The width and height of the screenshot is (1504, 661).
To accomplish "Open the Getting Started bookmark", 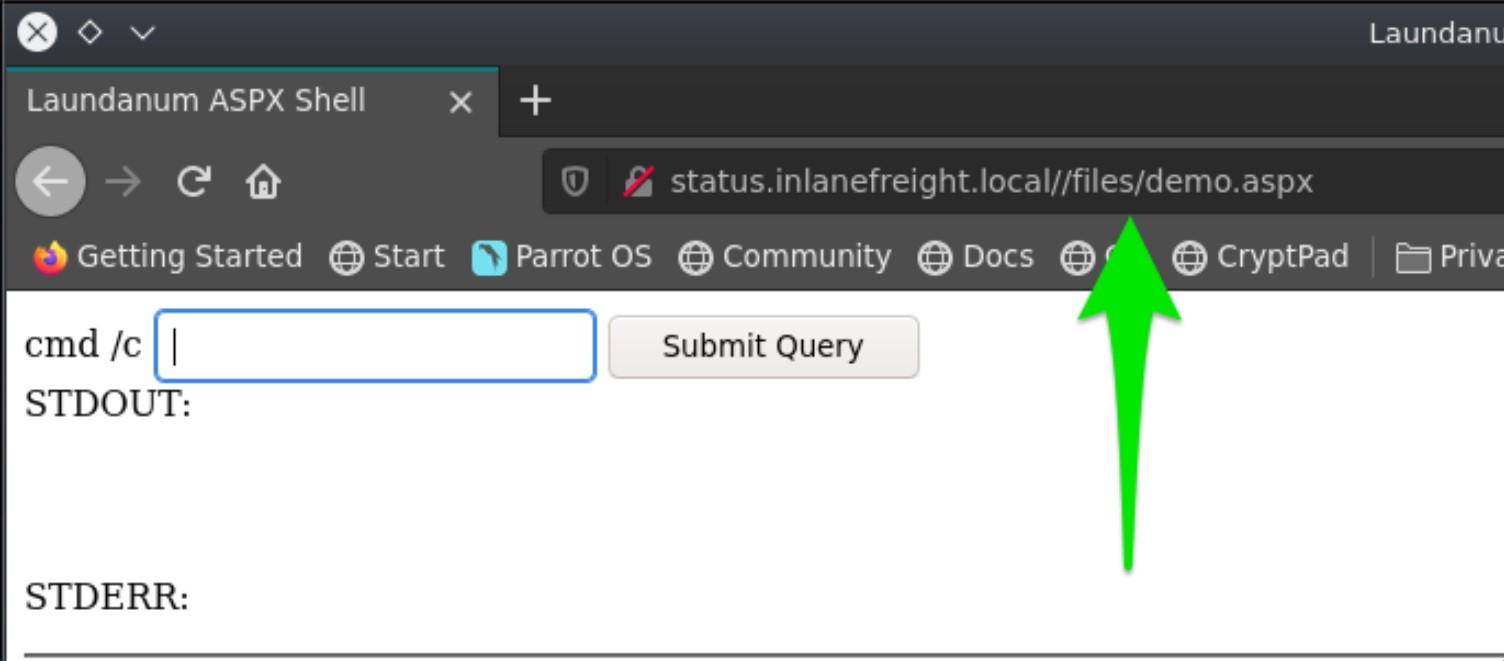I will pyautogui.click(x=167, y=257).
